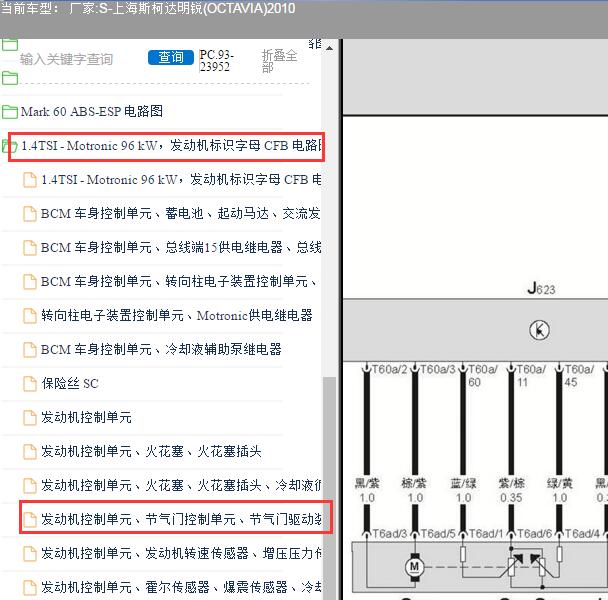
Task: Click the 紫/棕 0.35 wire color label
Action: (x=511, y=491)
